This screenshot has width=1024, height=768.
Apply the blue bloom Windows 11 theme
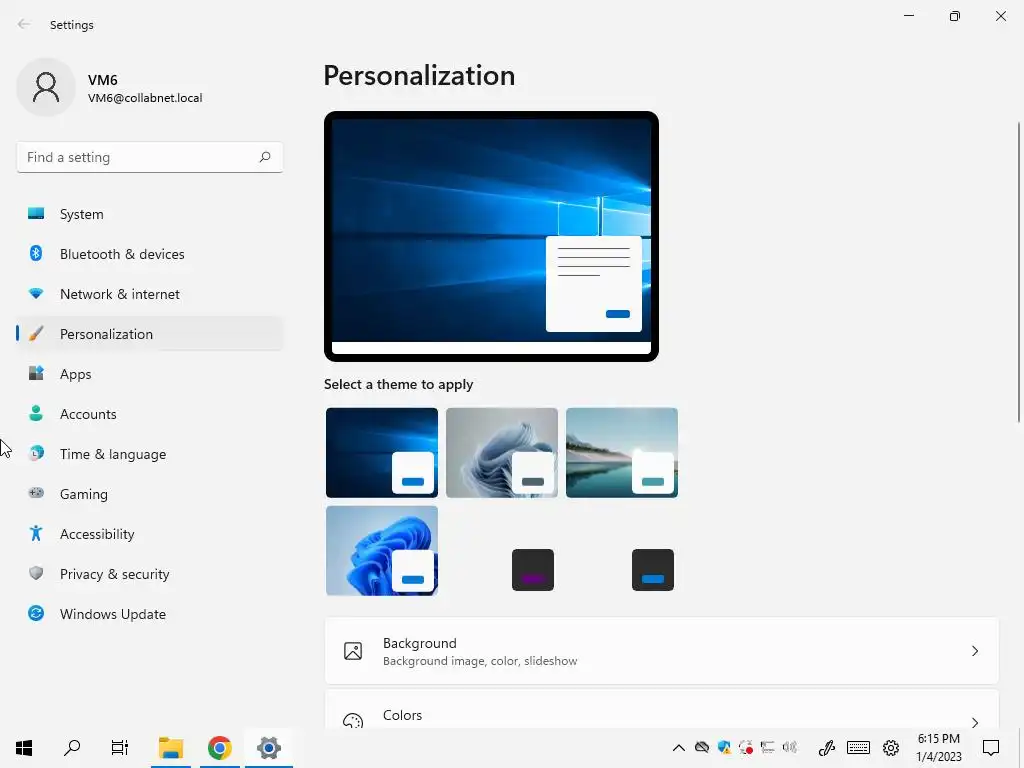click(382, 551)
